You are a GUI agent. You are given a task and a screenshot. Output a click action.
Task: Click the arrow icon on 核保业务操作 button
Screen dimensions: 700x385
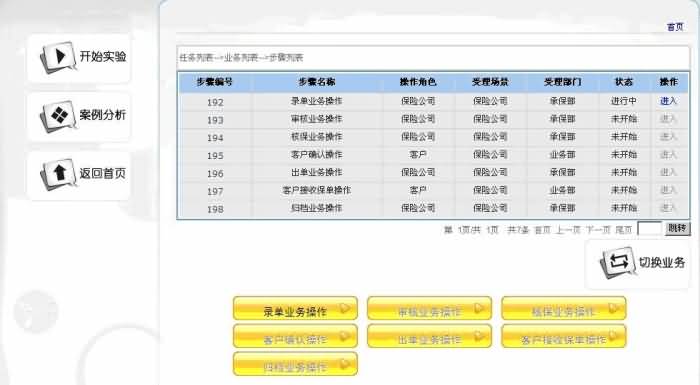click(x=613, y=308)
